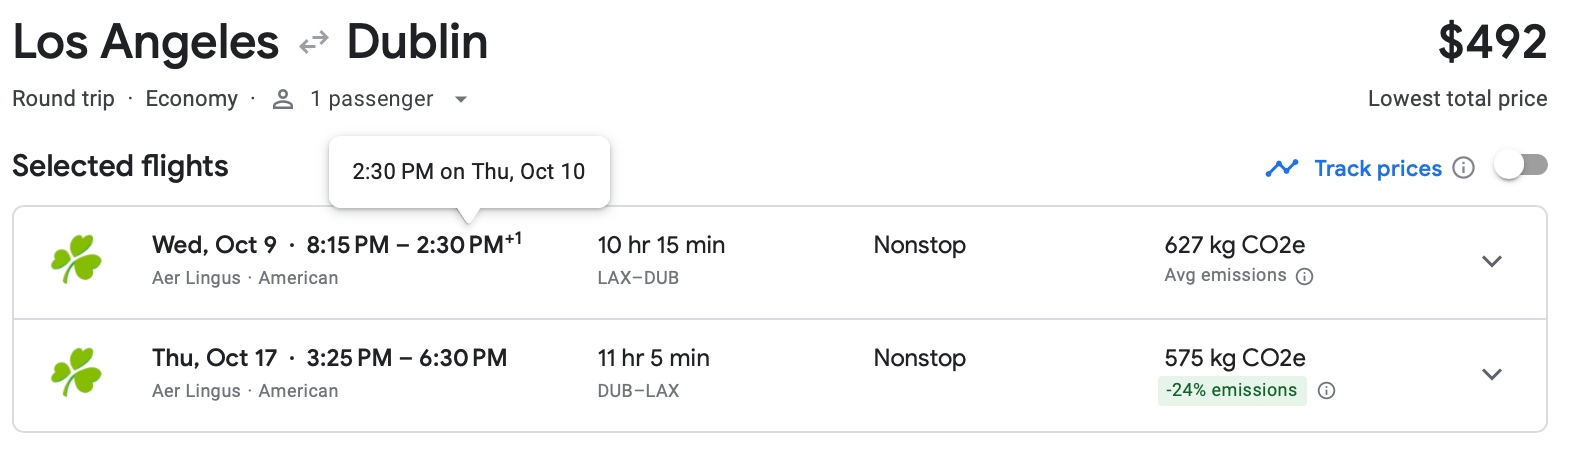1578x456 pixels.
Task: Click the Track prices trend line icon
Action: pos(1281,168)
